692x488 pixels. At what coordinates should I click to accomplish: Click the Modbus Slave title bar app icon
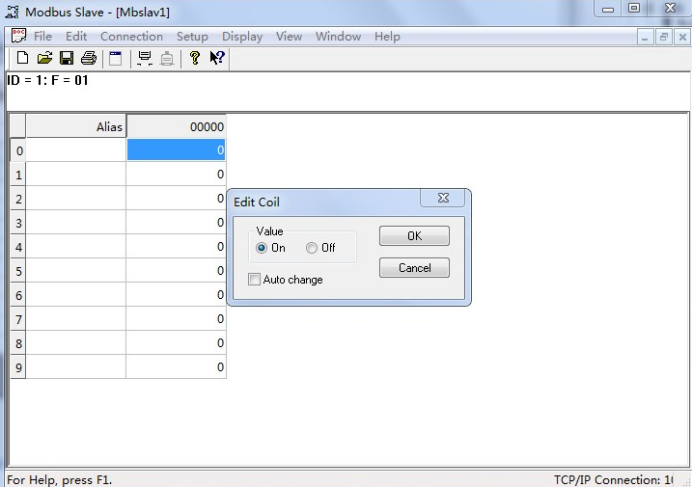tap(12, 12)
